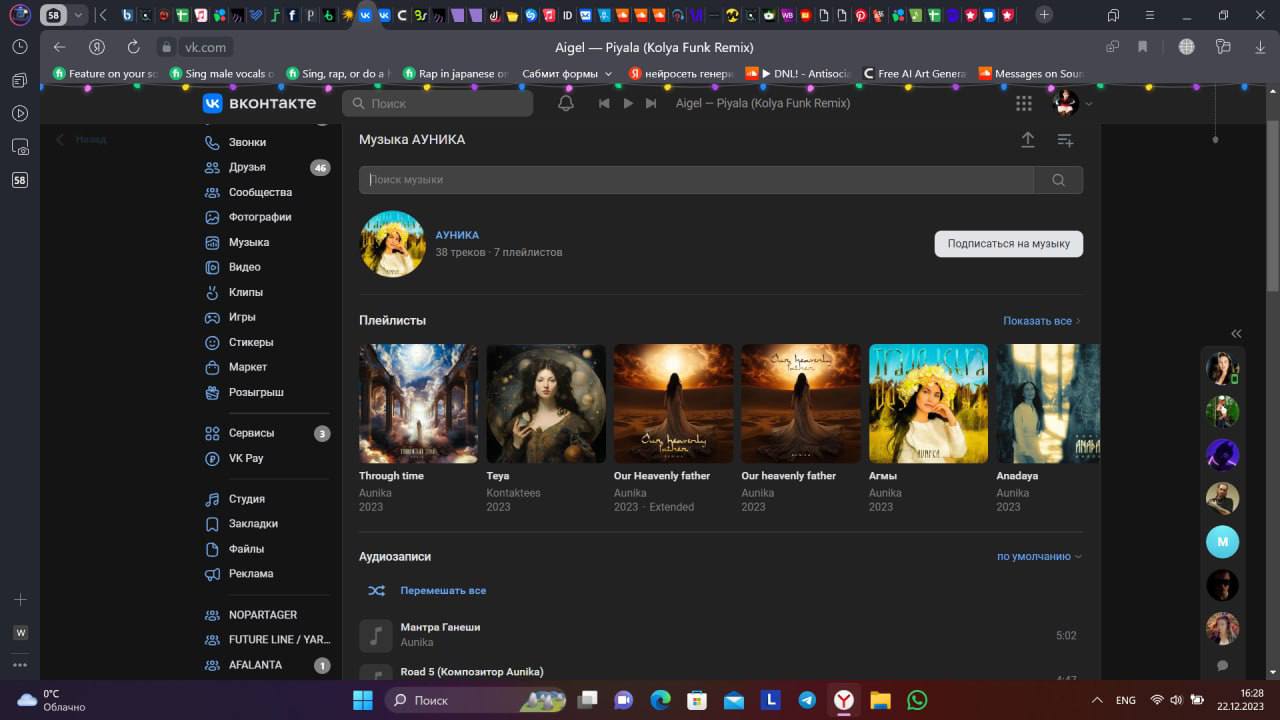
Task: Play the current Aigel track
Action: point(628,103)
